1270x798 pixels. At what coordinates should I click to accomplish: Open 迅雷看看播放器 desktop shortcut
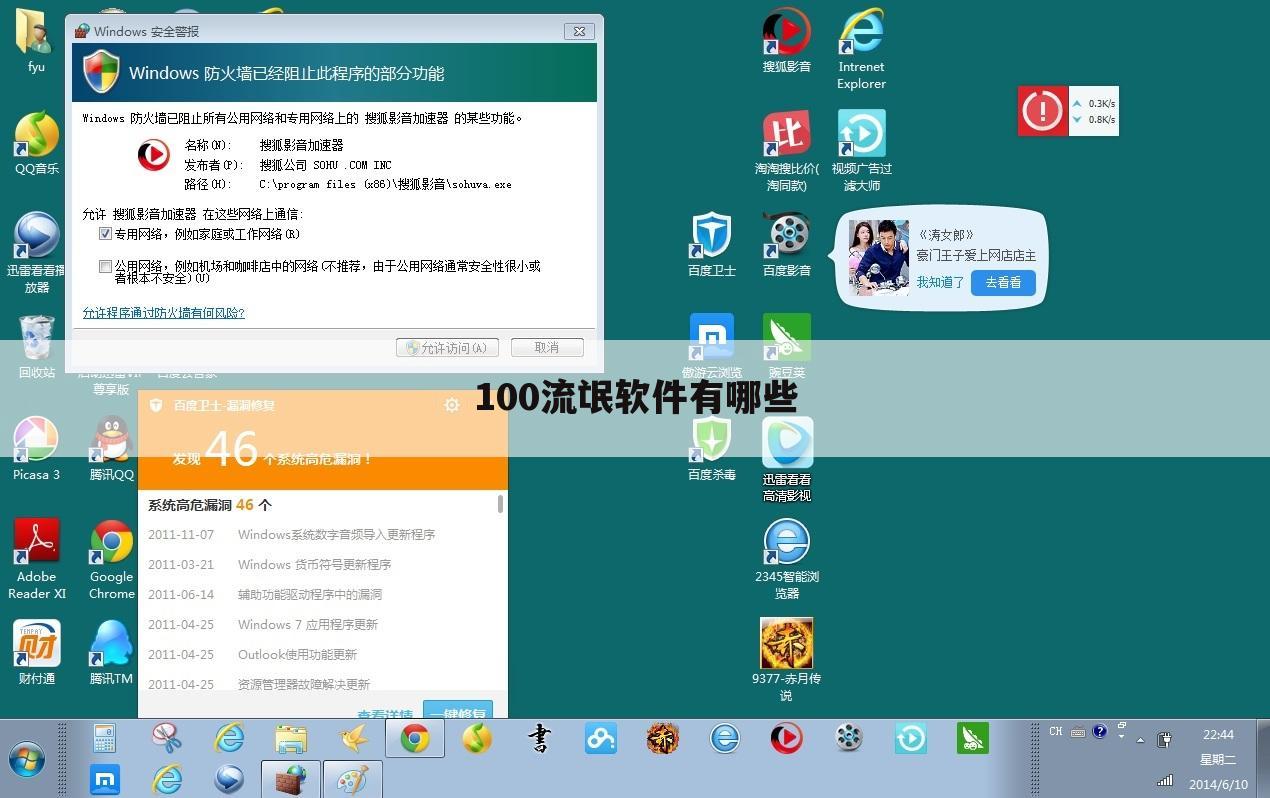36,252
